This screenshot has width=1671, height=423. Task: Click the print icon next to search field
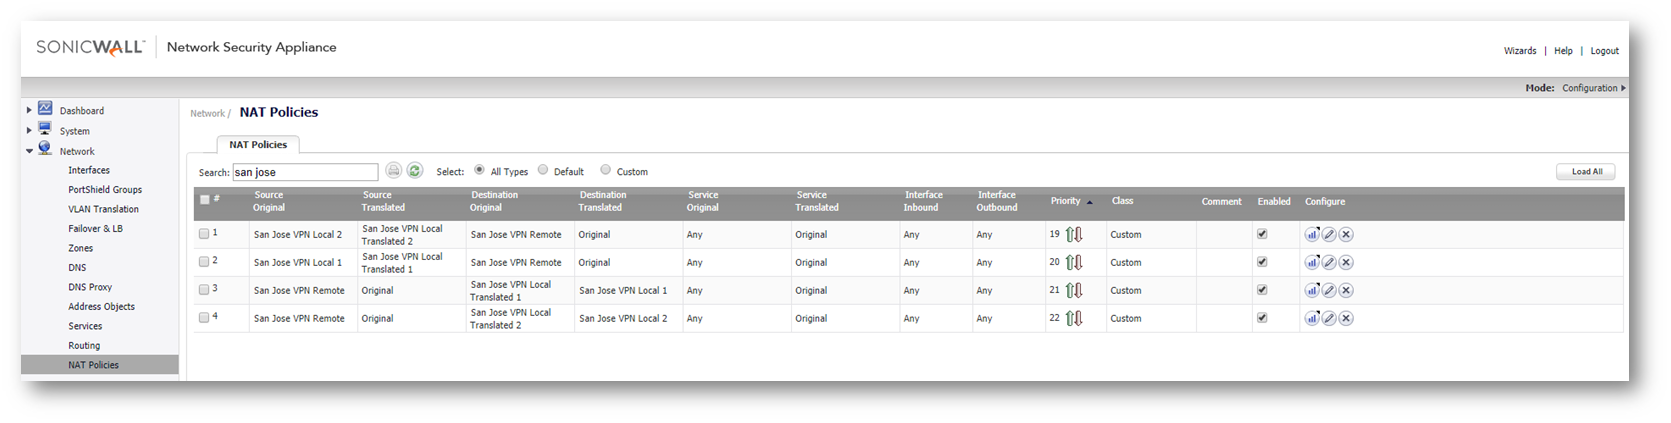[x=394, y=171]
